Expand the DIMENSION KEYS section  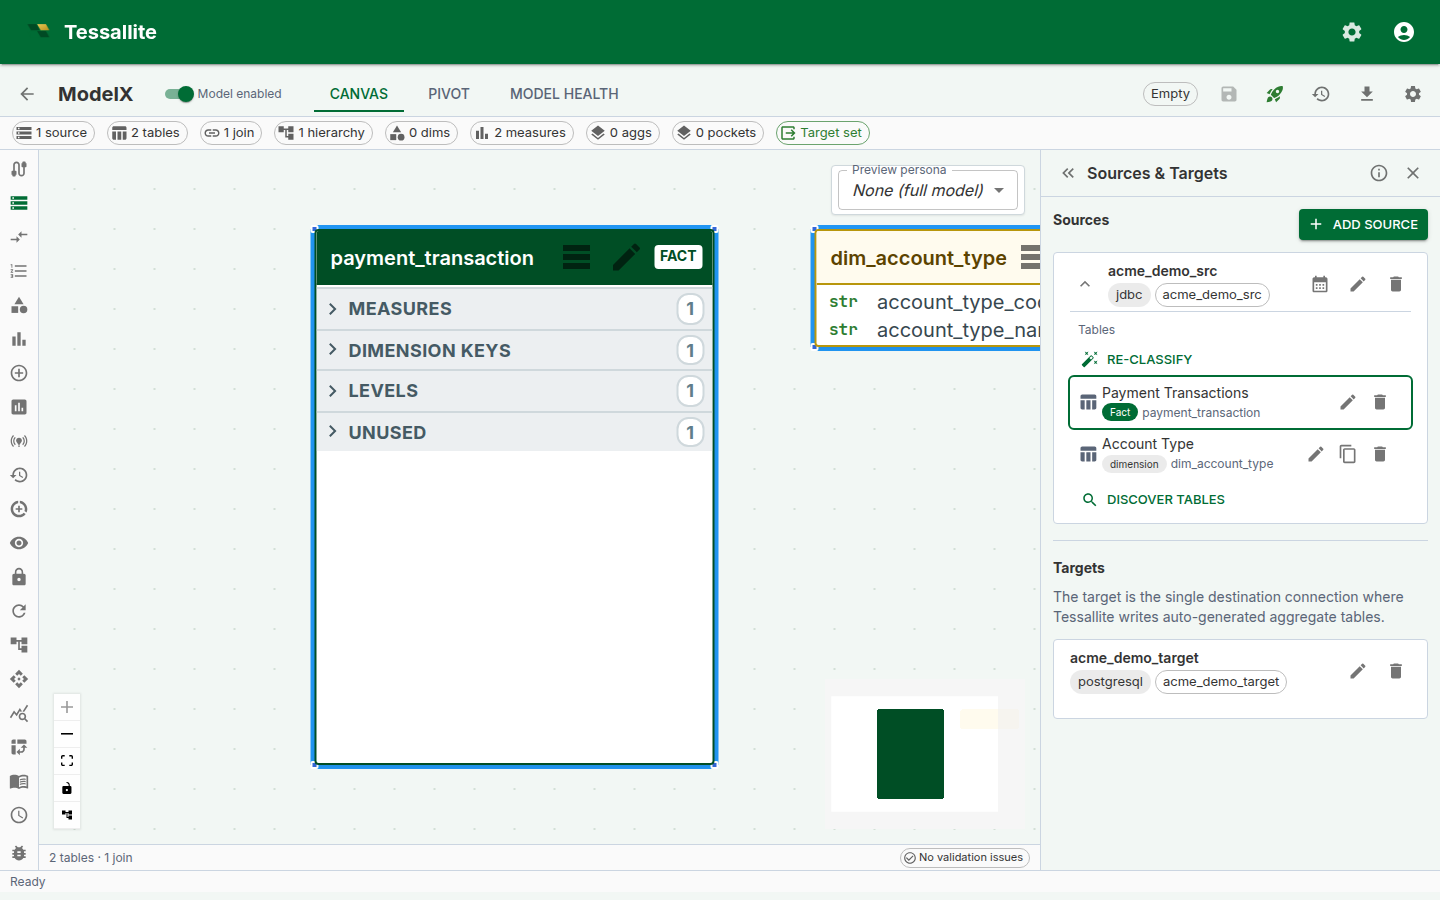514,350
